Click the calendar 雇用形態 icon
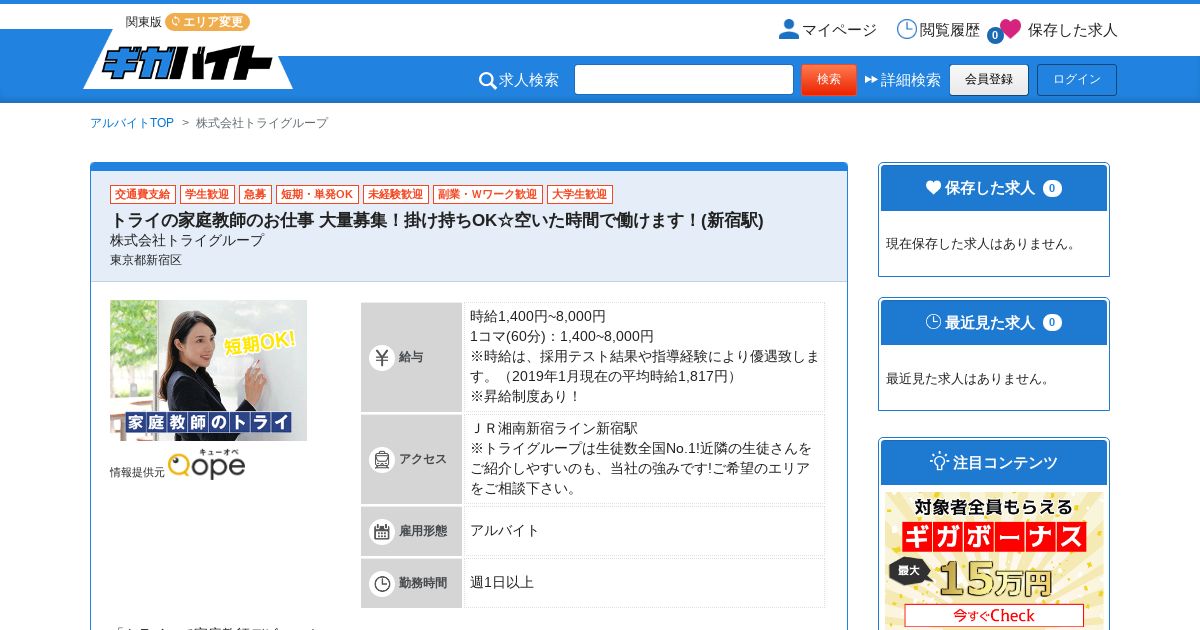This screenshot has width=1200, height=630. coord(382,531)
